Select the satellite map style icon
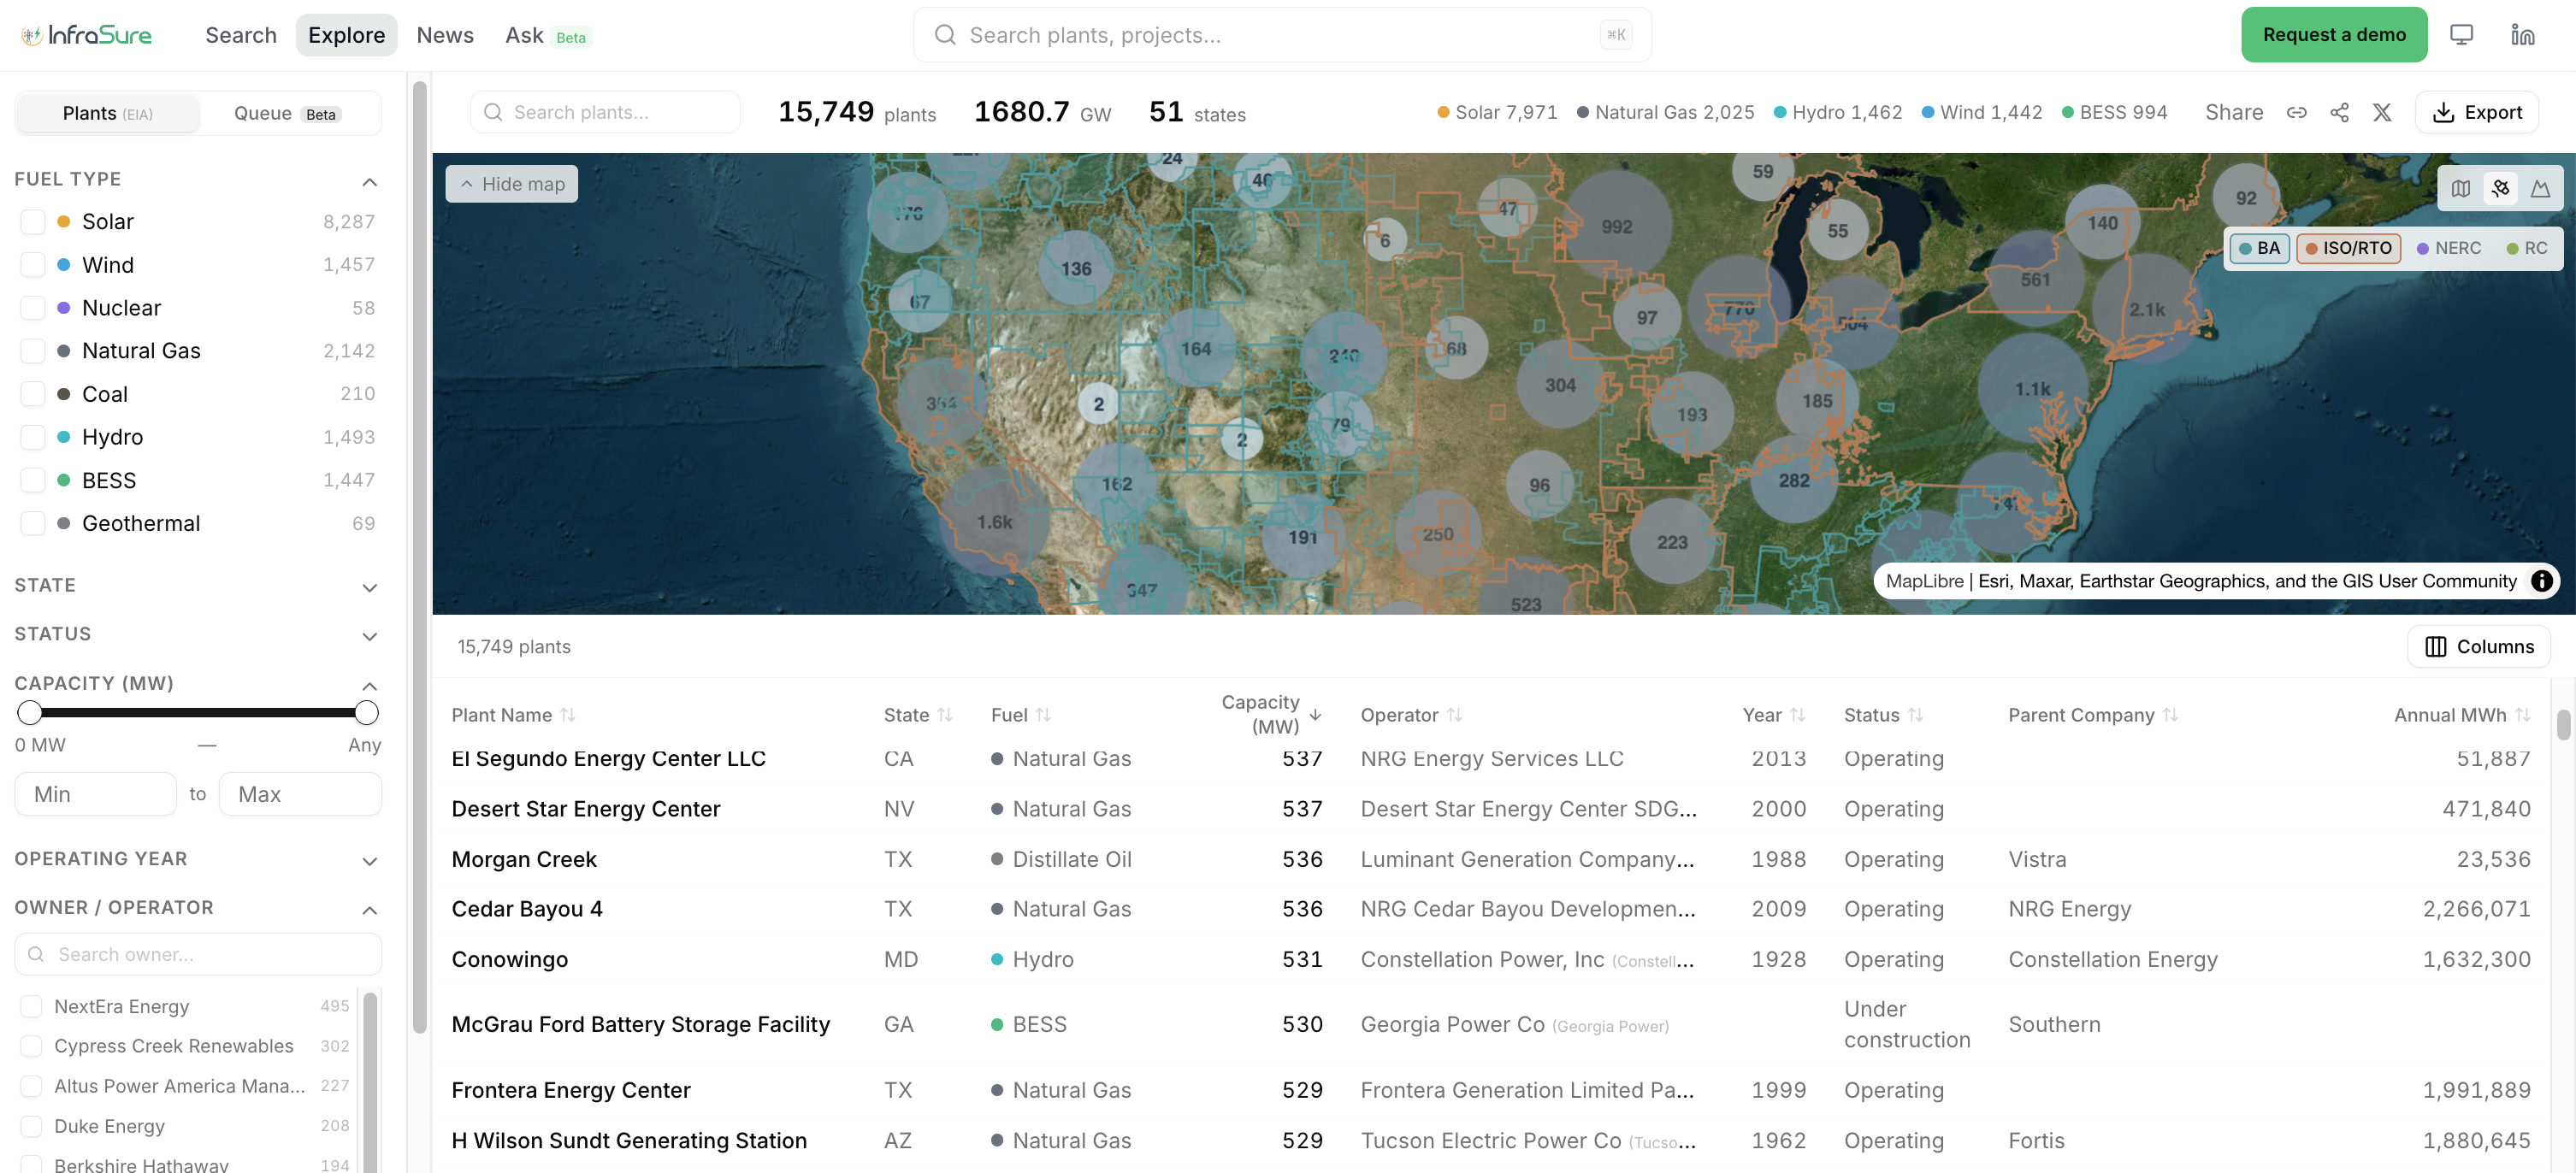The height and width of the screenshot is (1173, 2576). 2501,188
